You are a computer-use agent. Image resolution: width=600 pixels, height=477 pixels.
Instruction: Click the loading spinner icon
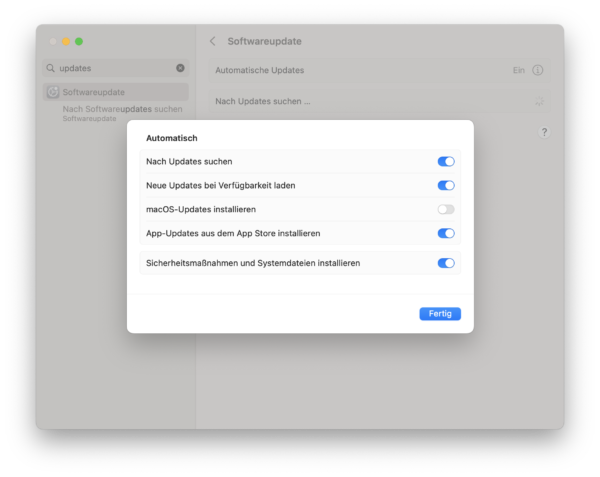539,101
